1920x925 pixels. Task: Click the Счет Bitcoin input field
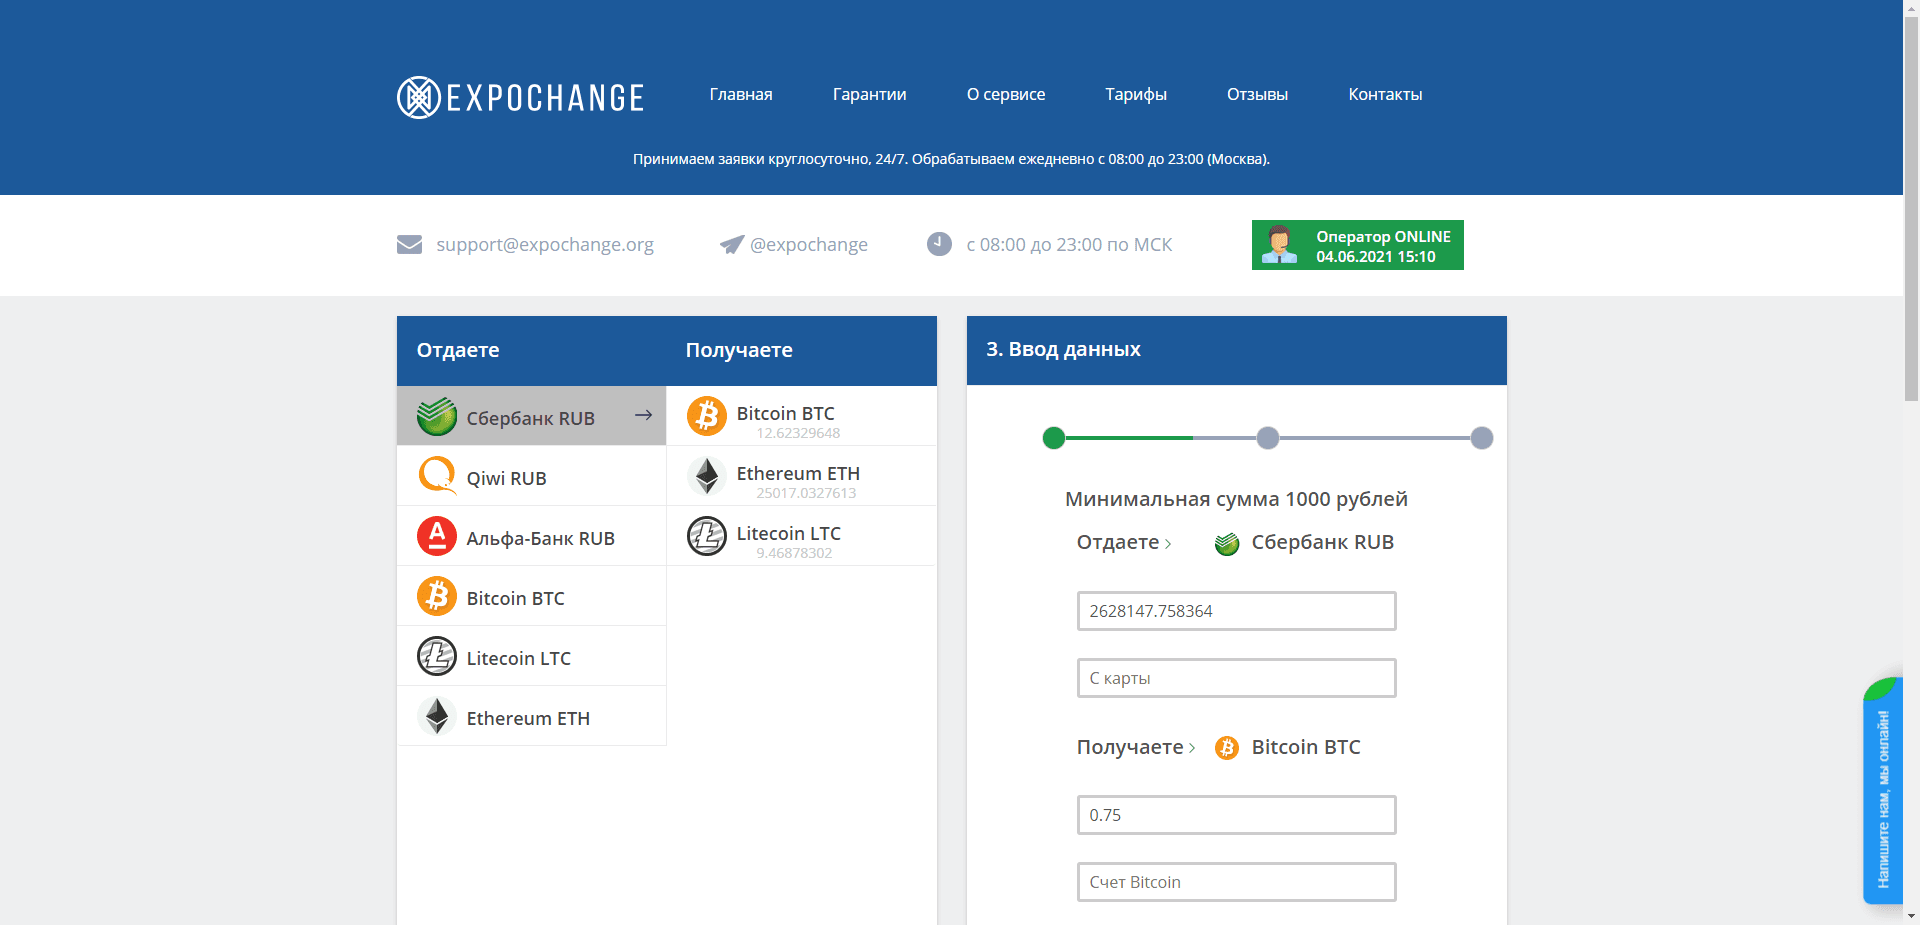[x=1236, y=882]
